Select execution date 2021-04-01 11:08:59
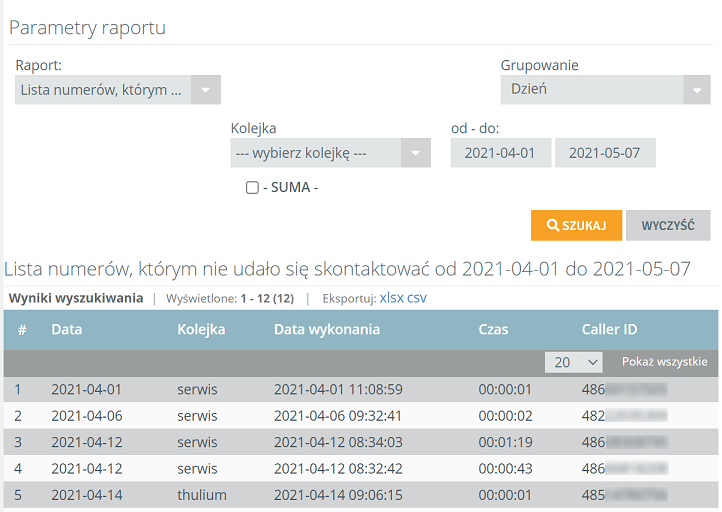Image resolution: width=722 pixels, height=512 pixels. [338, 390]
